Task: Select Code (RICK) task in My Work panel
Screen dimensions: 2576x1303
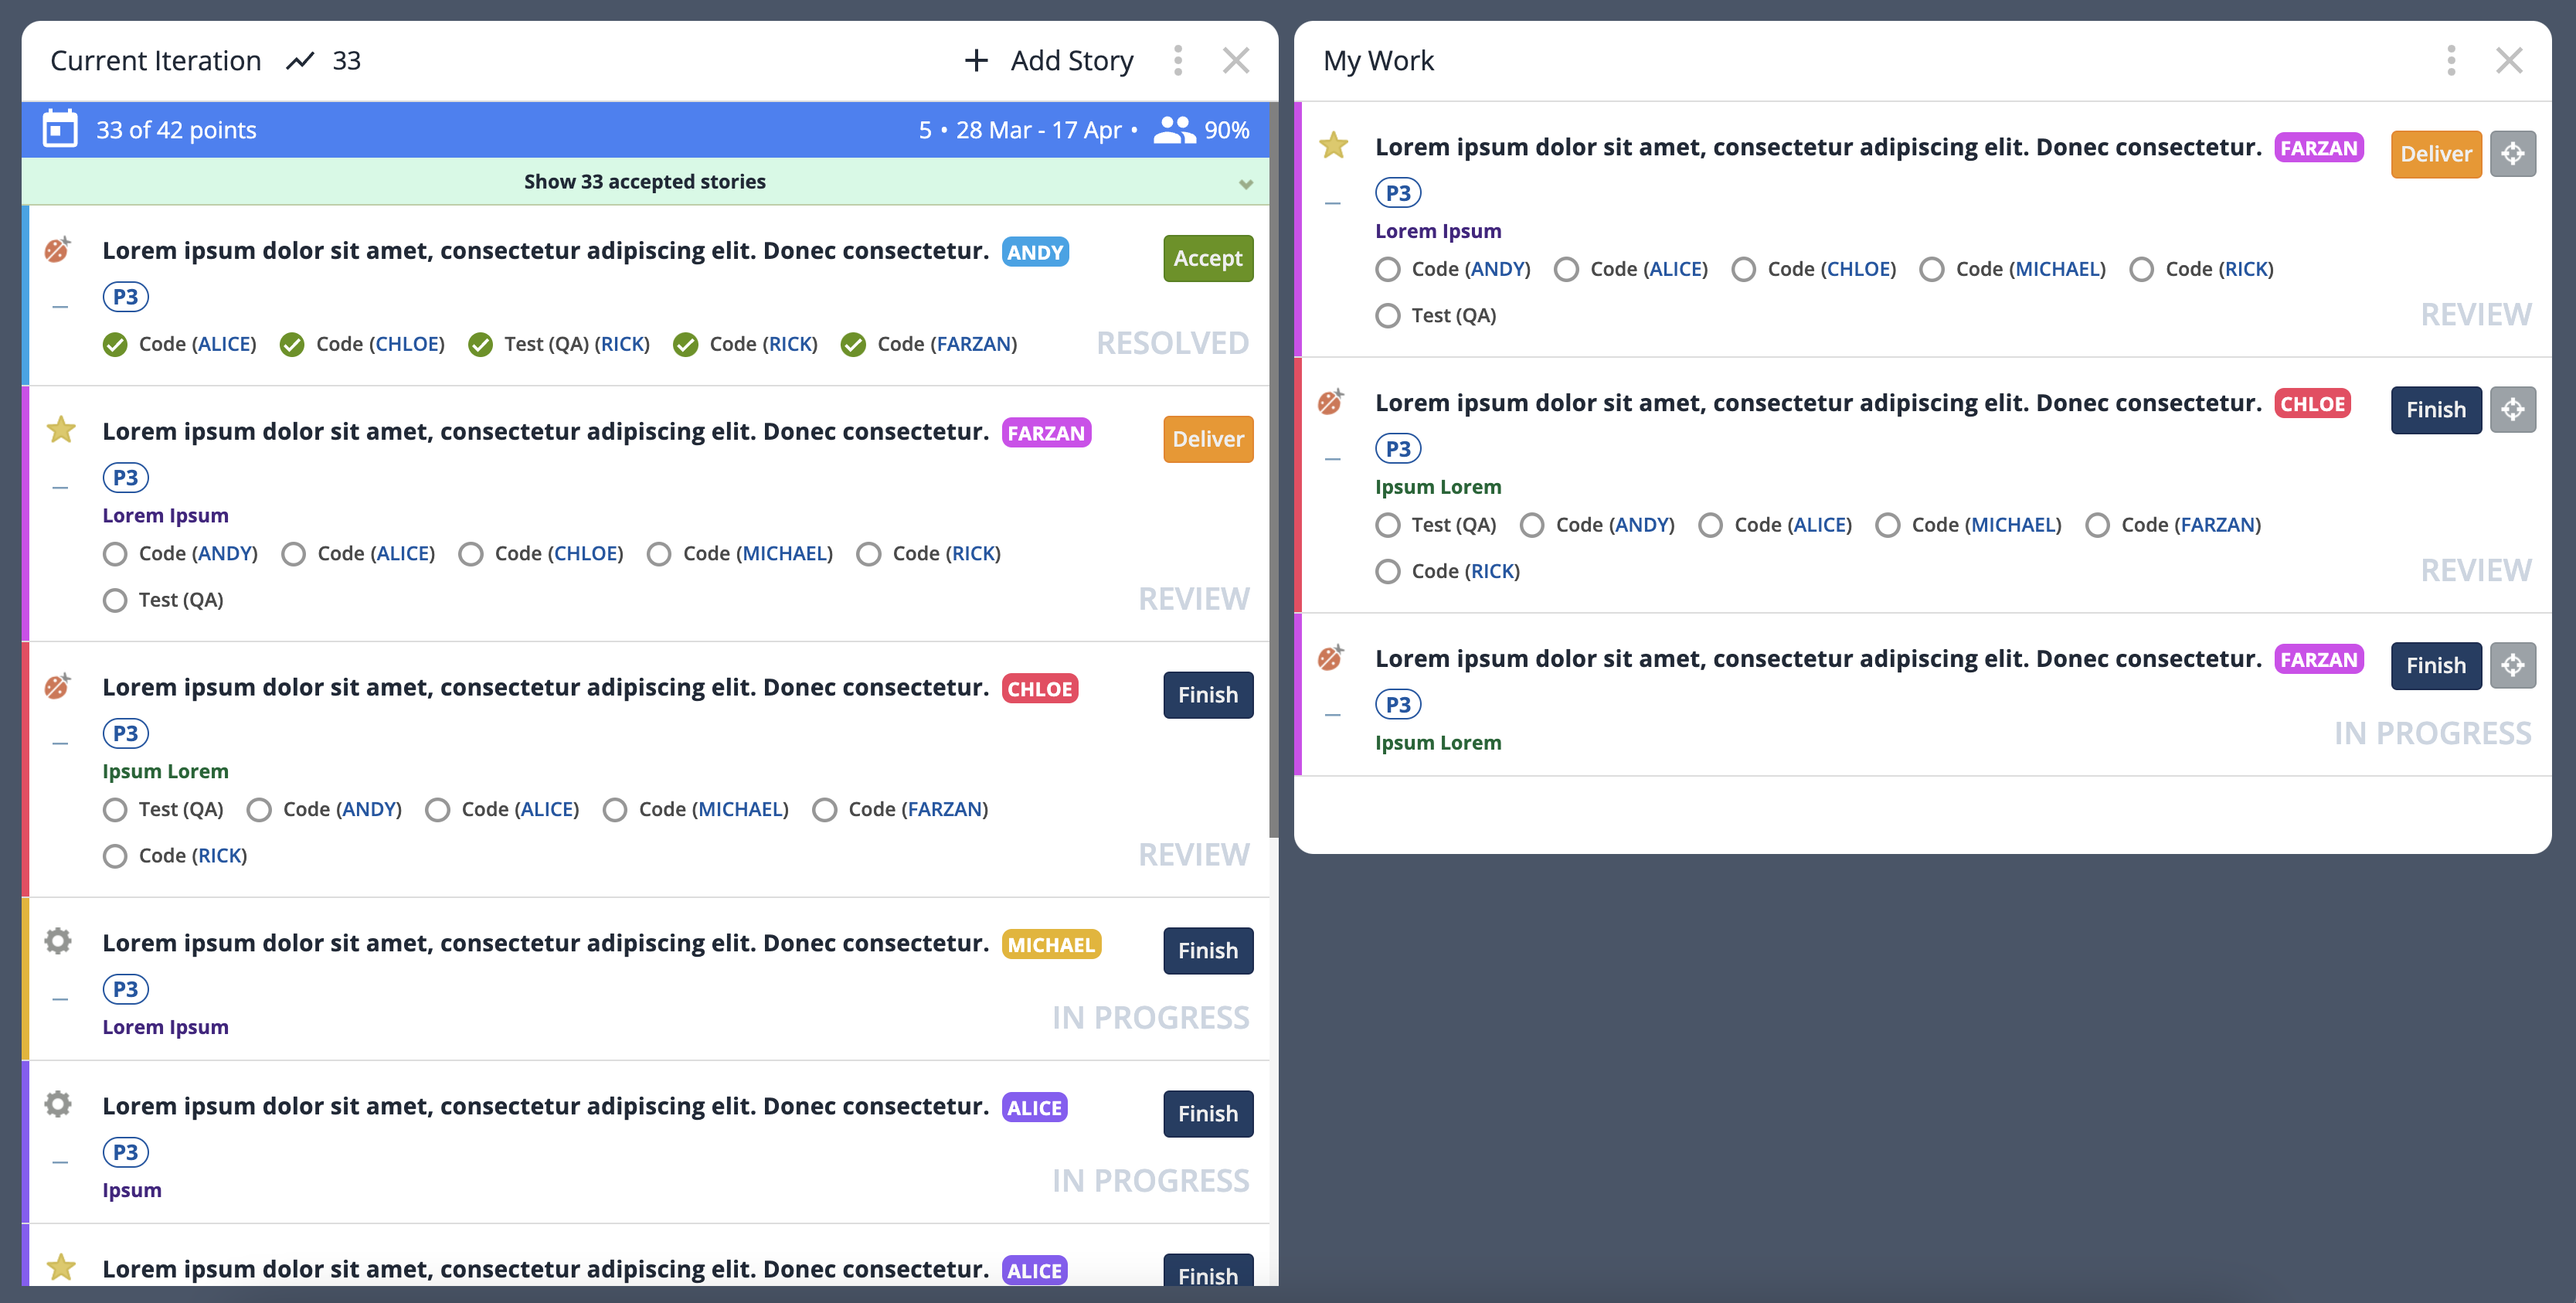Action: tap(1388, 571)
